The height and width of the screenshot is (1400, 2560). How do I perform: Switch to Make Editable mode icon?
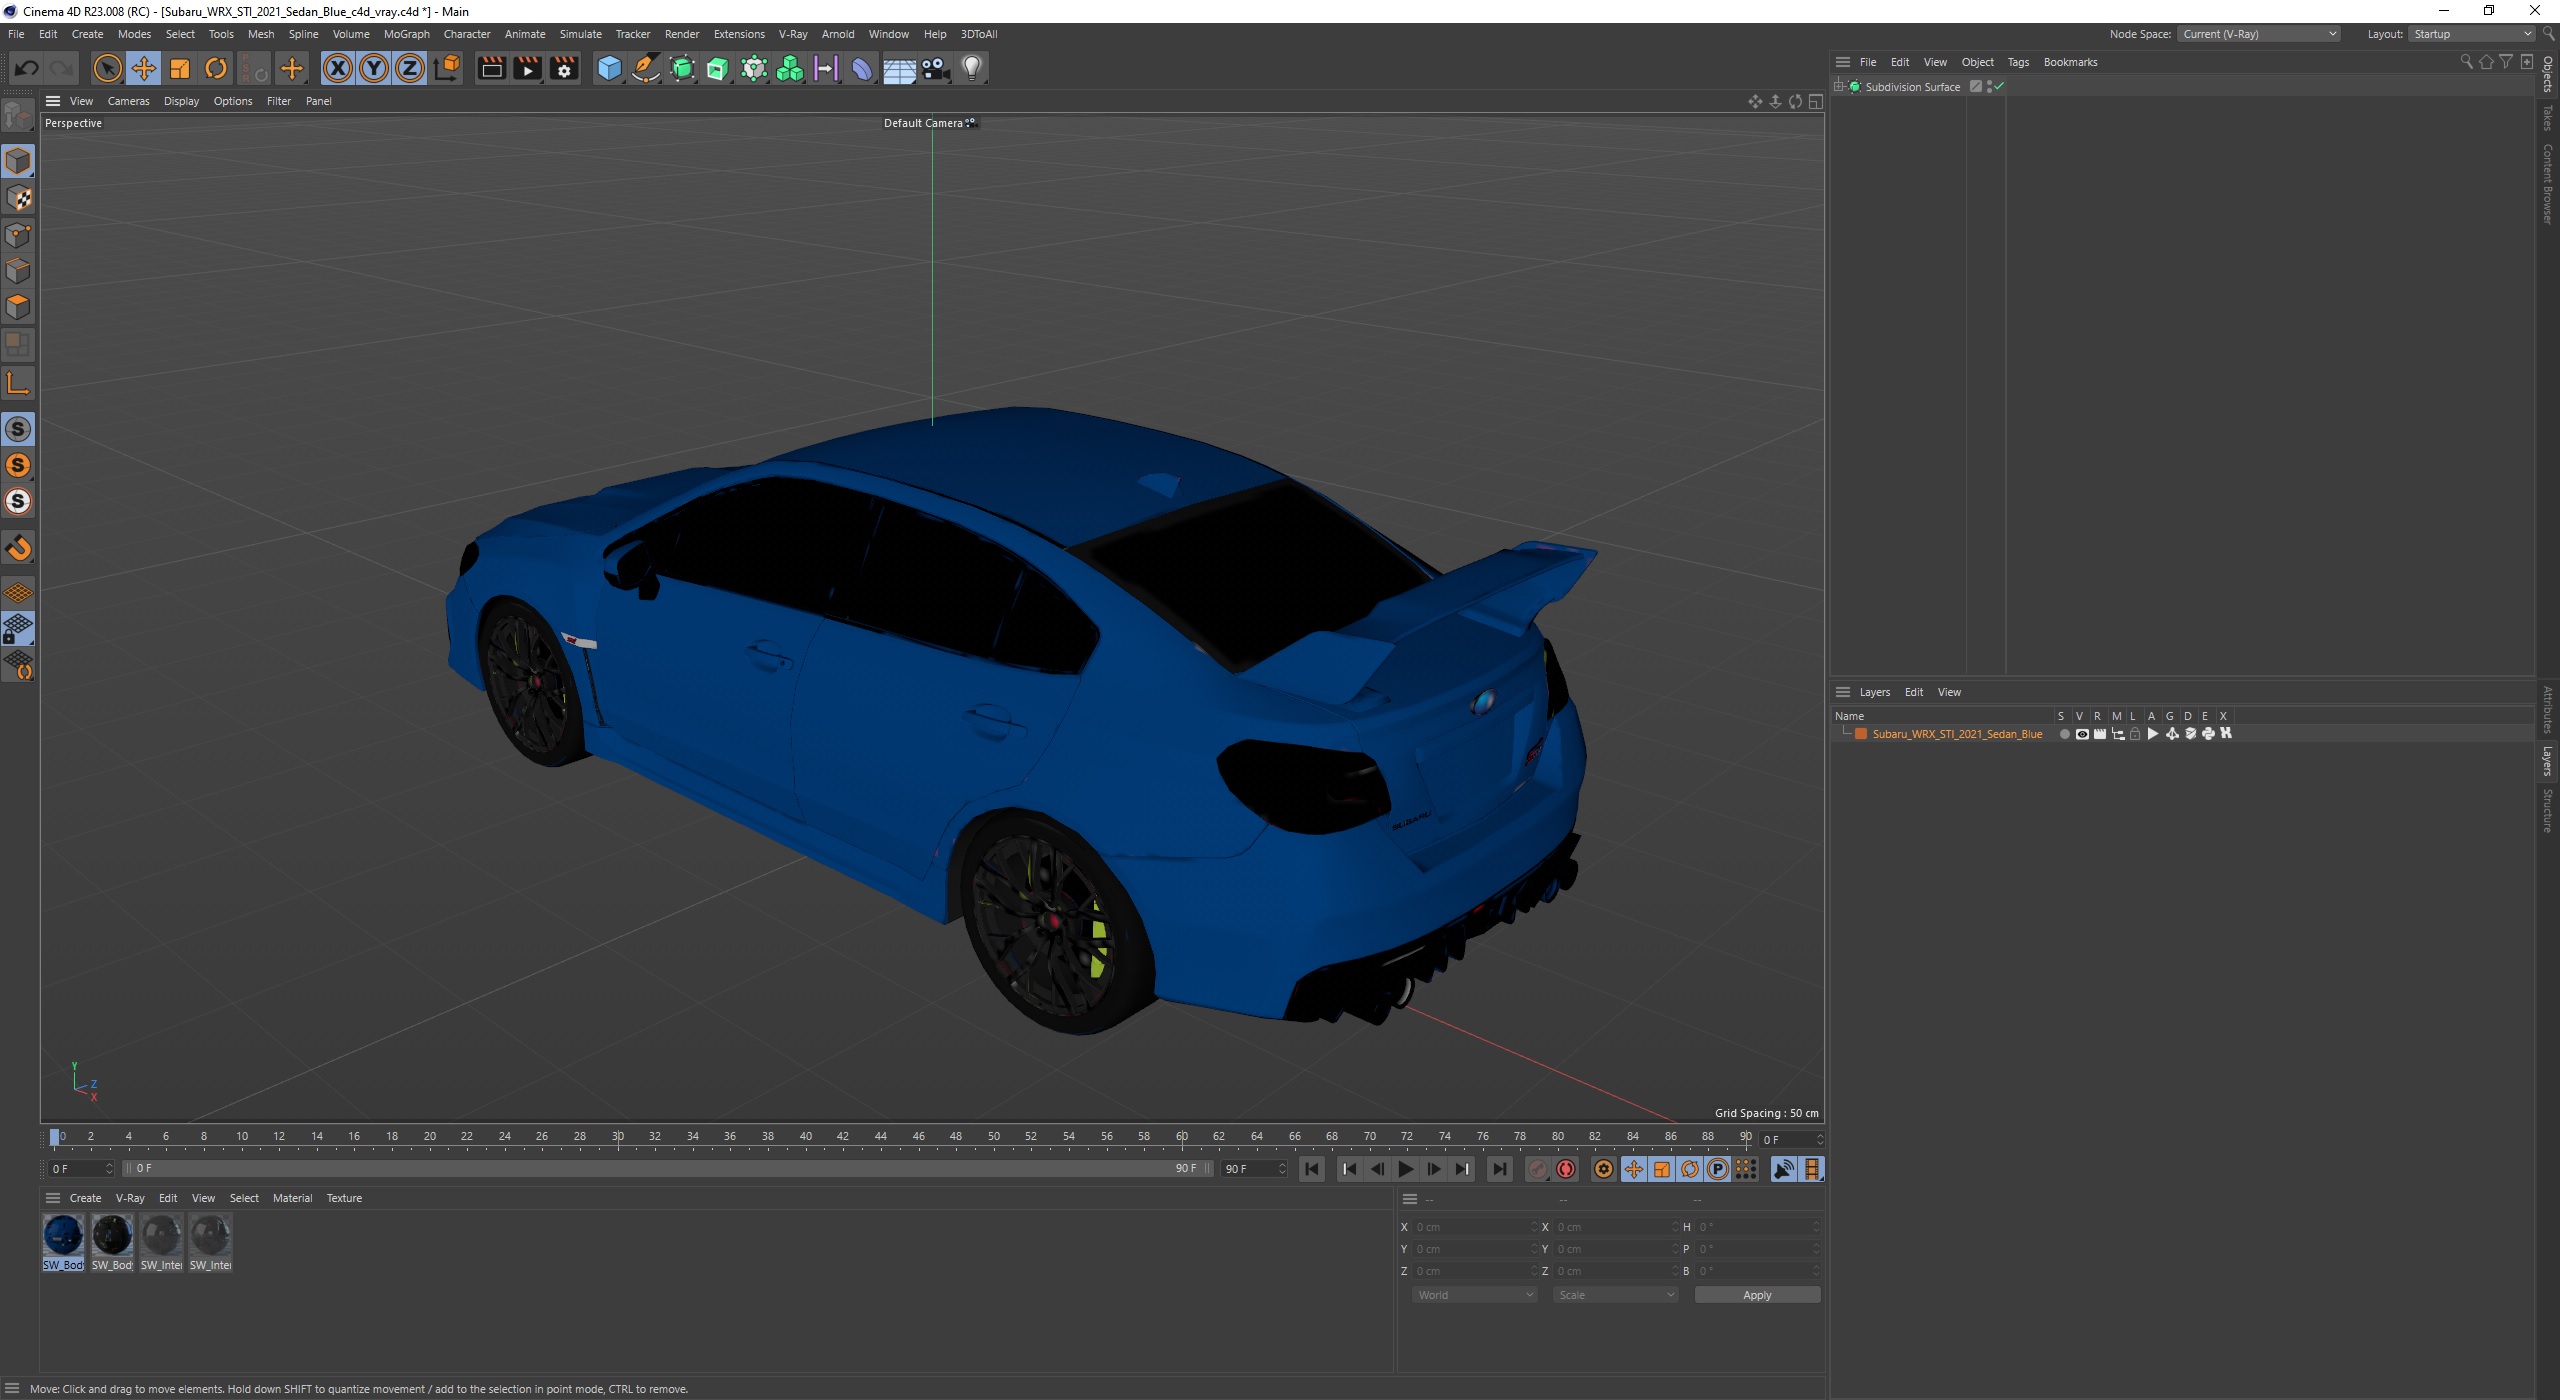click(18, 117)
